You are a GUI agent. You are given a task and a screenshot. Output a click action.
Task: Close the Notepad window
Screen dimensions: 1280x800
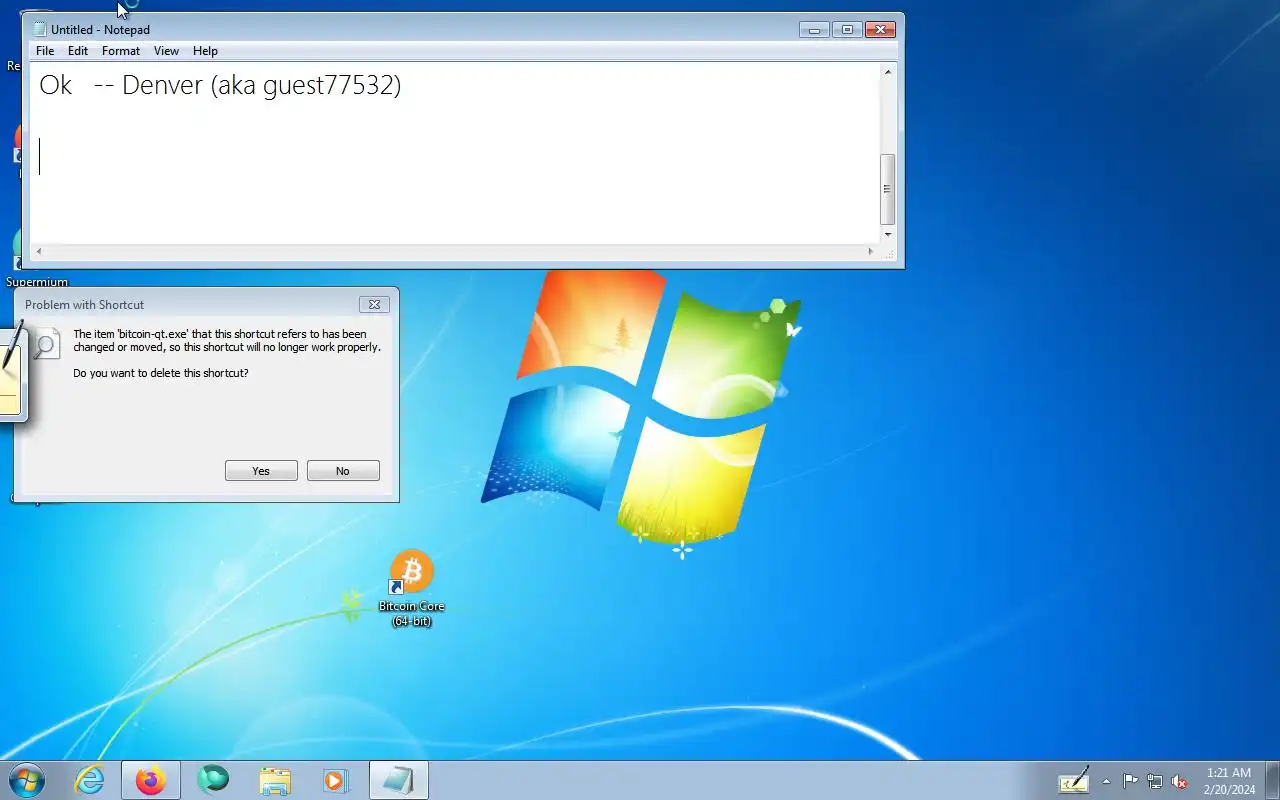coord(880,30)
